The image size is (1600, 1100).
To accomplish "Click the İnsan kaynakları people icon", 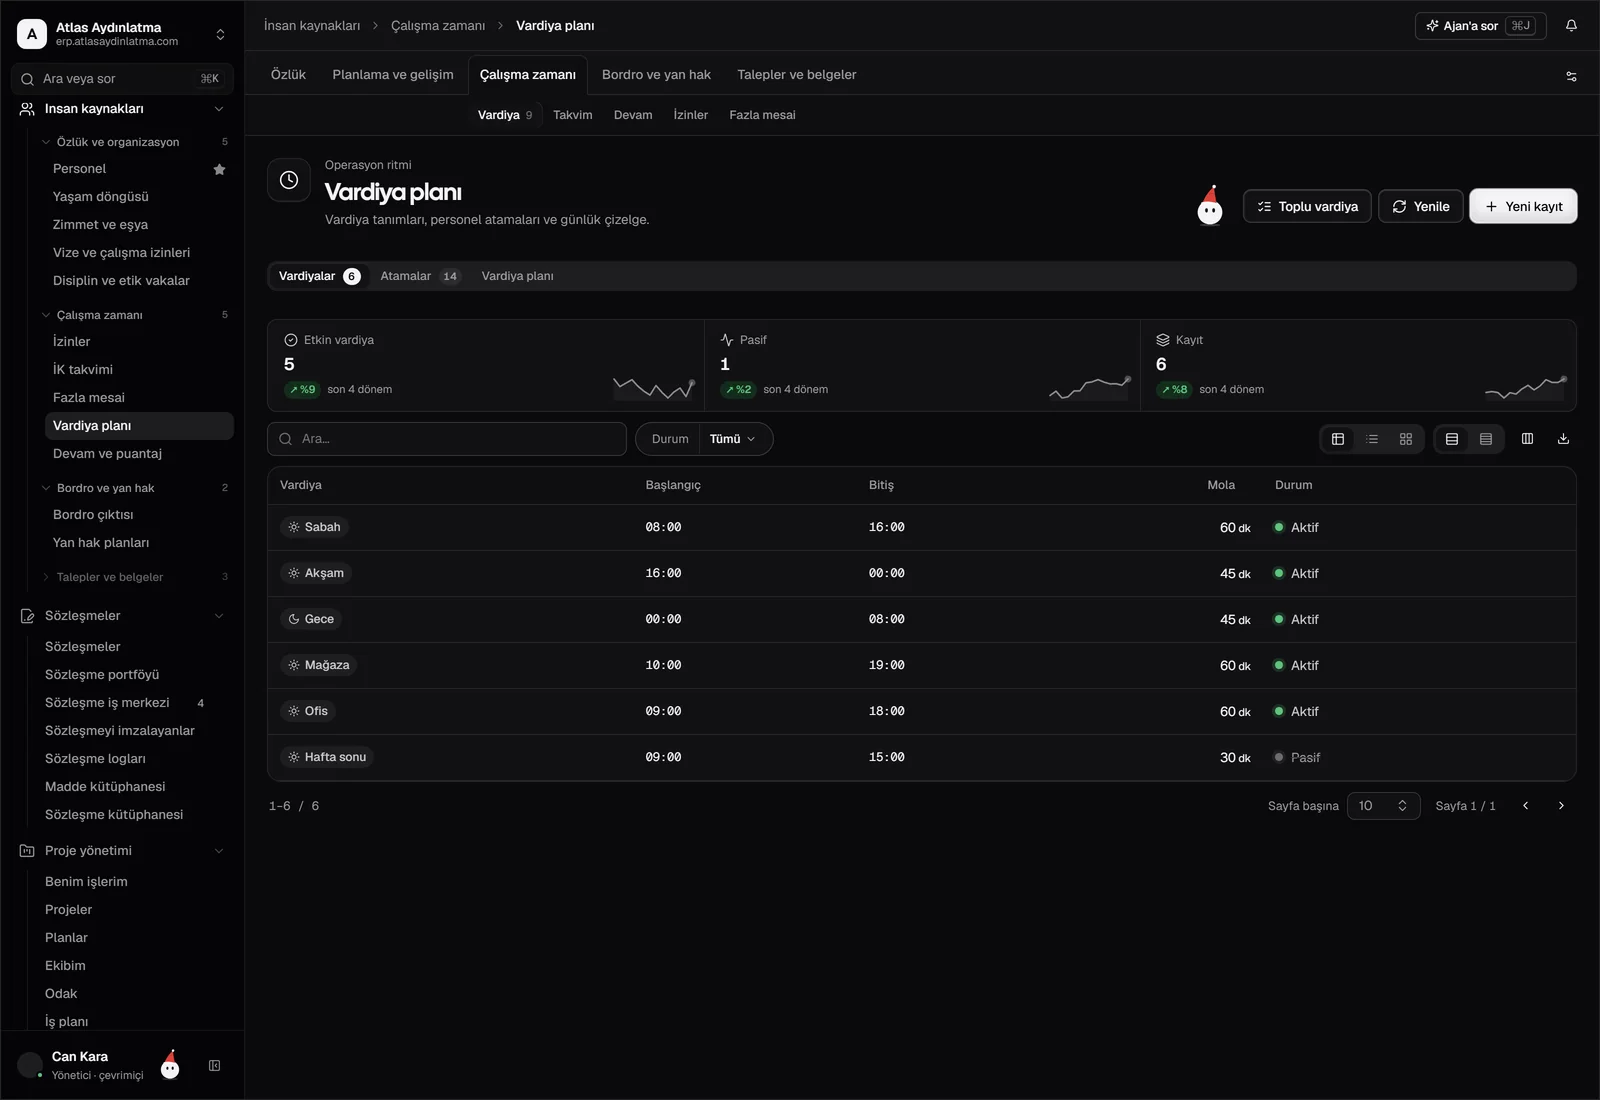I will tap(27, 109).
